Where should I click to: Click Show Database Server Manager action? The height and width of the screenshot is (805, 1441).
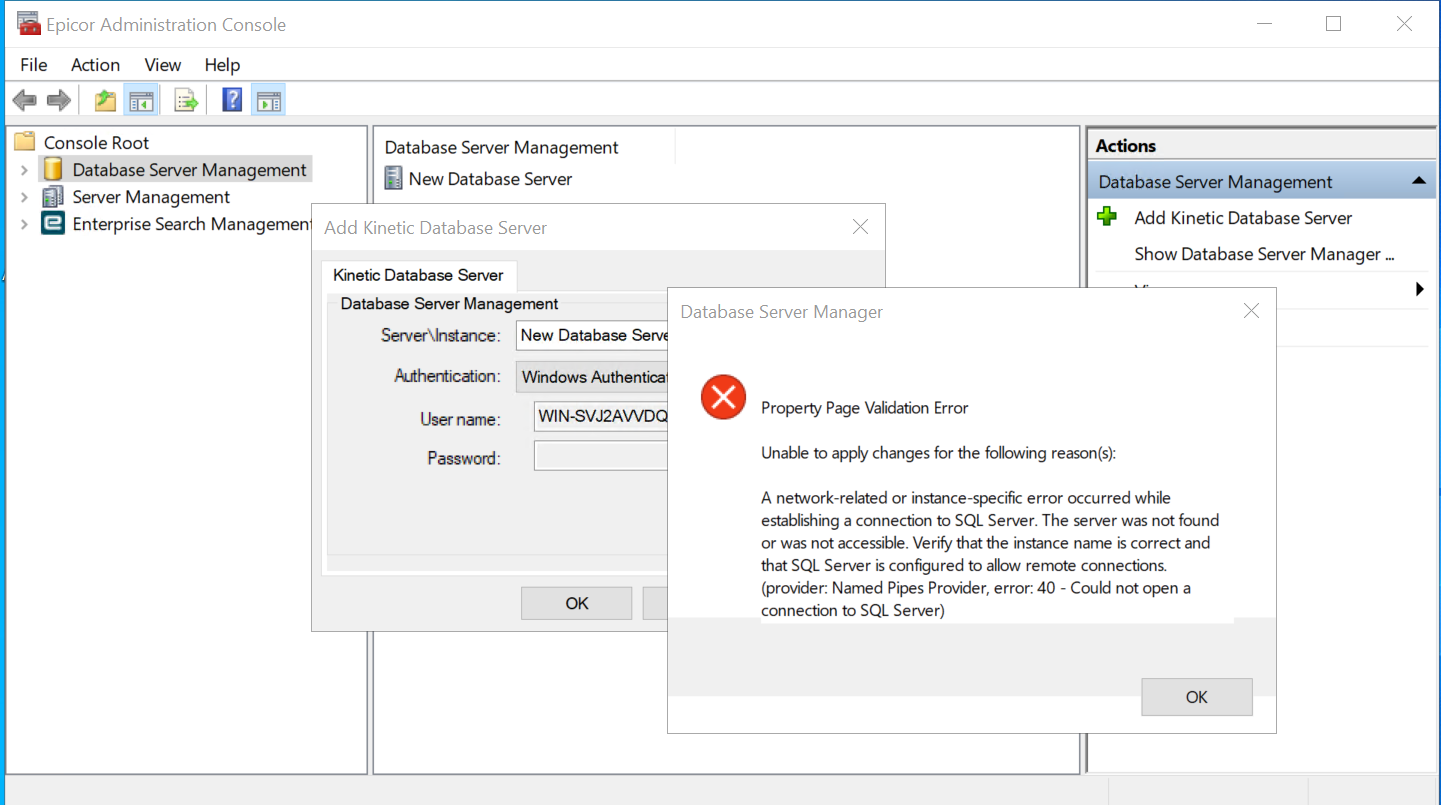tap(1264, 254)
